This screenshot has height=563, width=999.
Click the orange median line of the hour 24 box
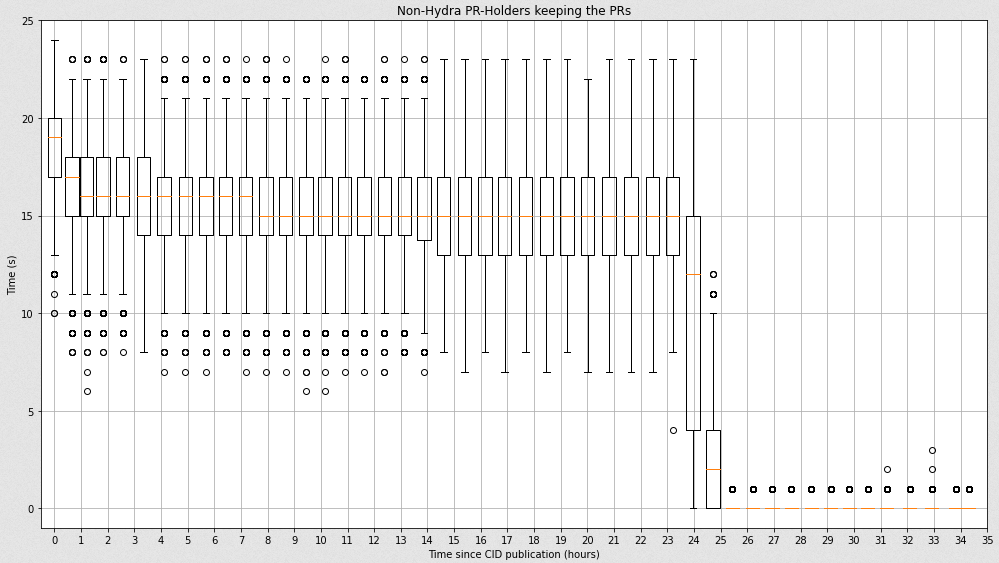(693, 274)
